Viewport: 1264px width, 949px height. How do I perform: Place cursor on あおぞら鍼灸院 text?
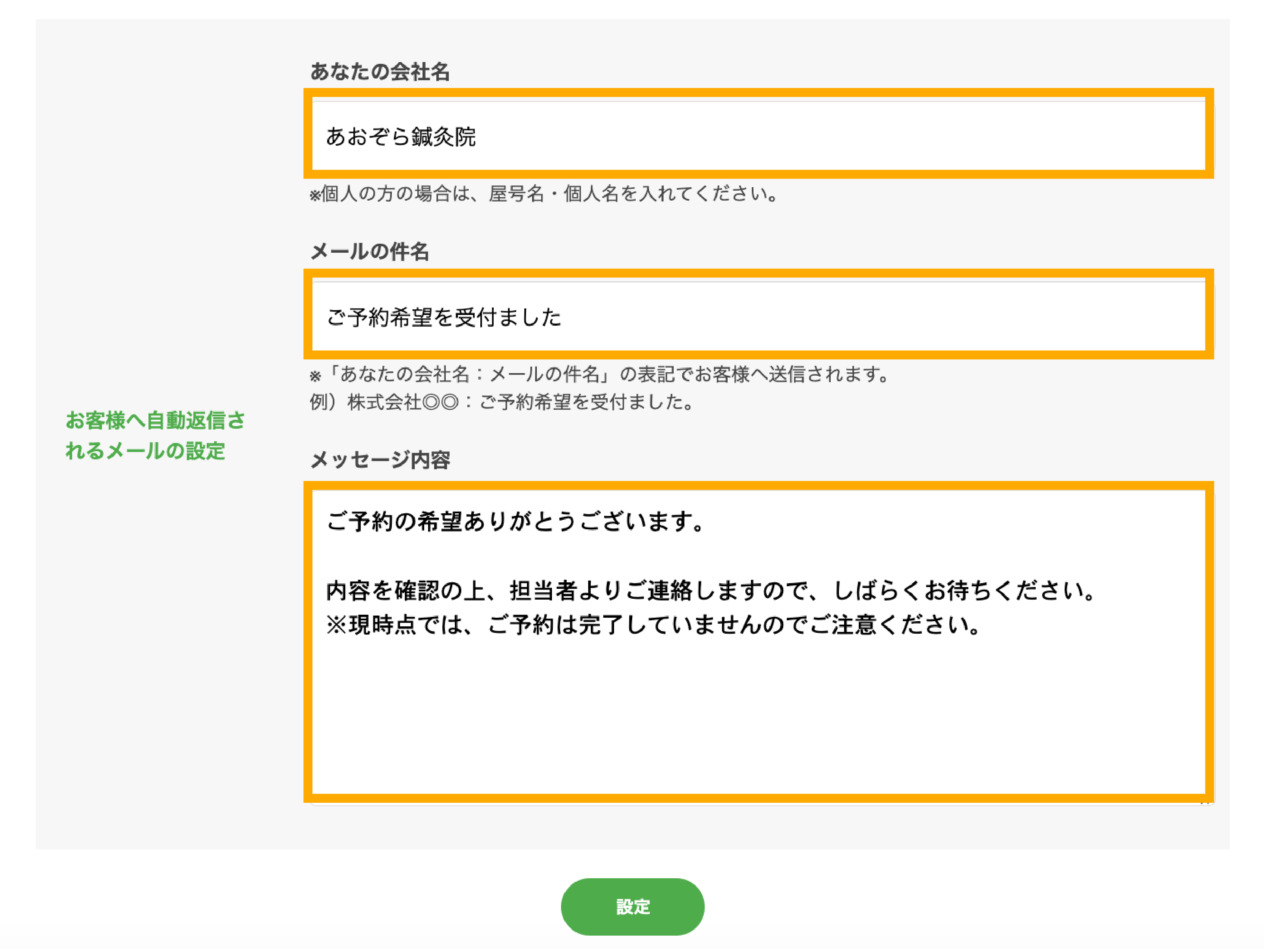tap(401, 137)
